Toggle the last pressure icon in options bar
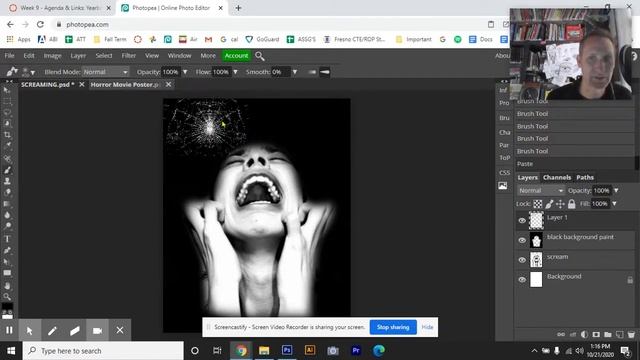This screenshot has width=640, height=360. (325, 72)
